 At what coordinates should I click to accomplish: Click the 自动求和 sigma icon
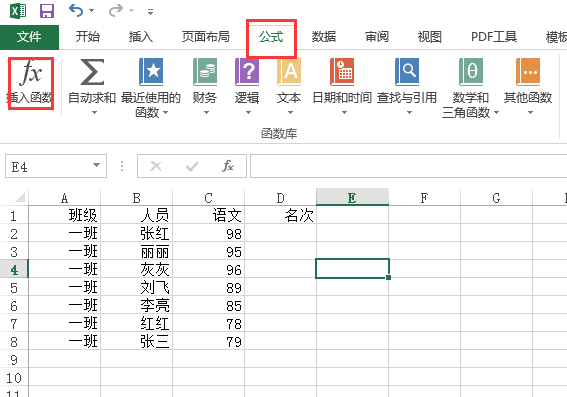[x=92, y=72]
